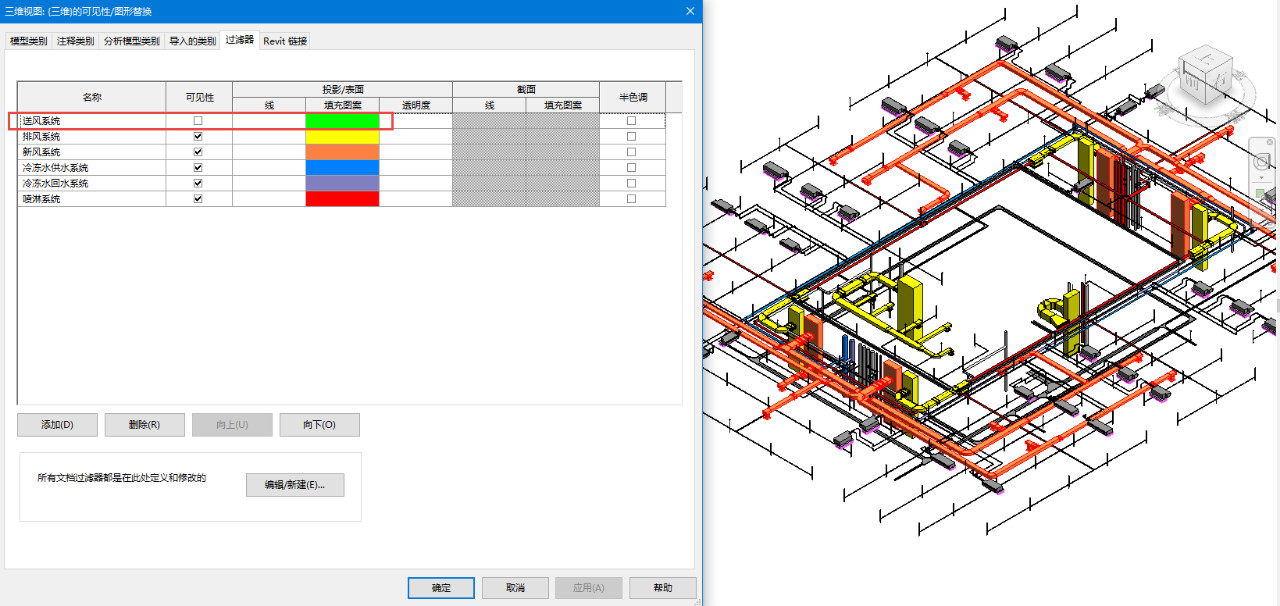The height and width of the screenshot is (606, 1280).
Task: Move filter down with 向下(O)
Action: point(320,425)
